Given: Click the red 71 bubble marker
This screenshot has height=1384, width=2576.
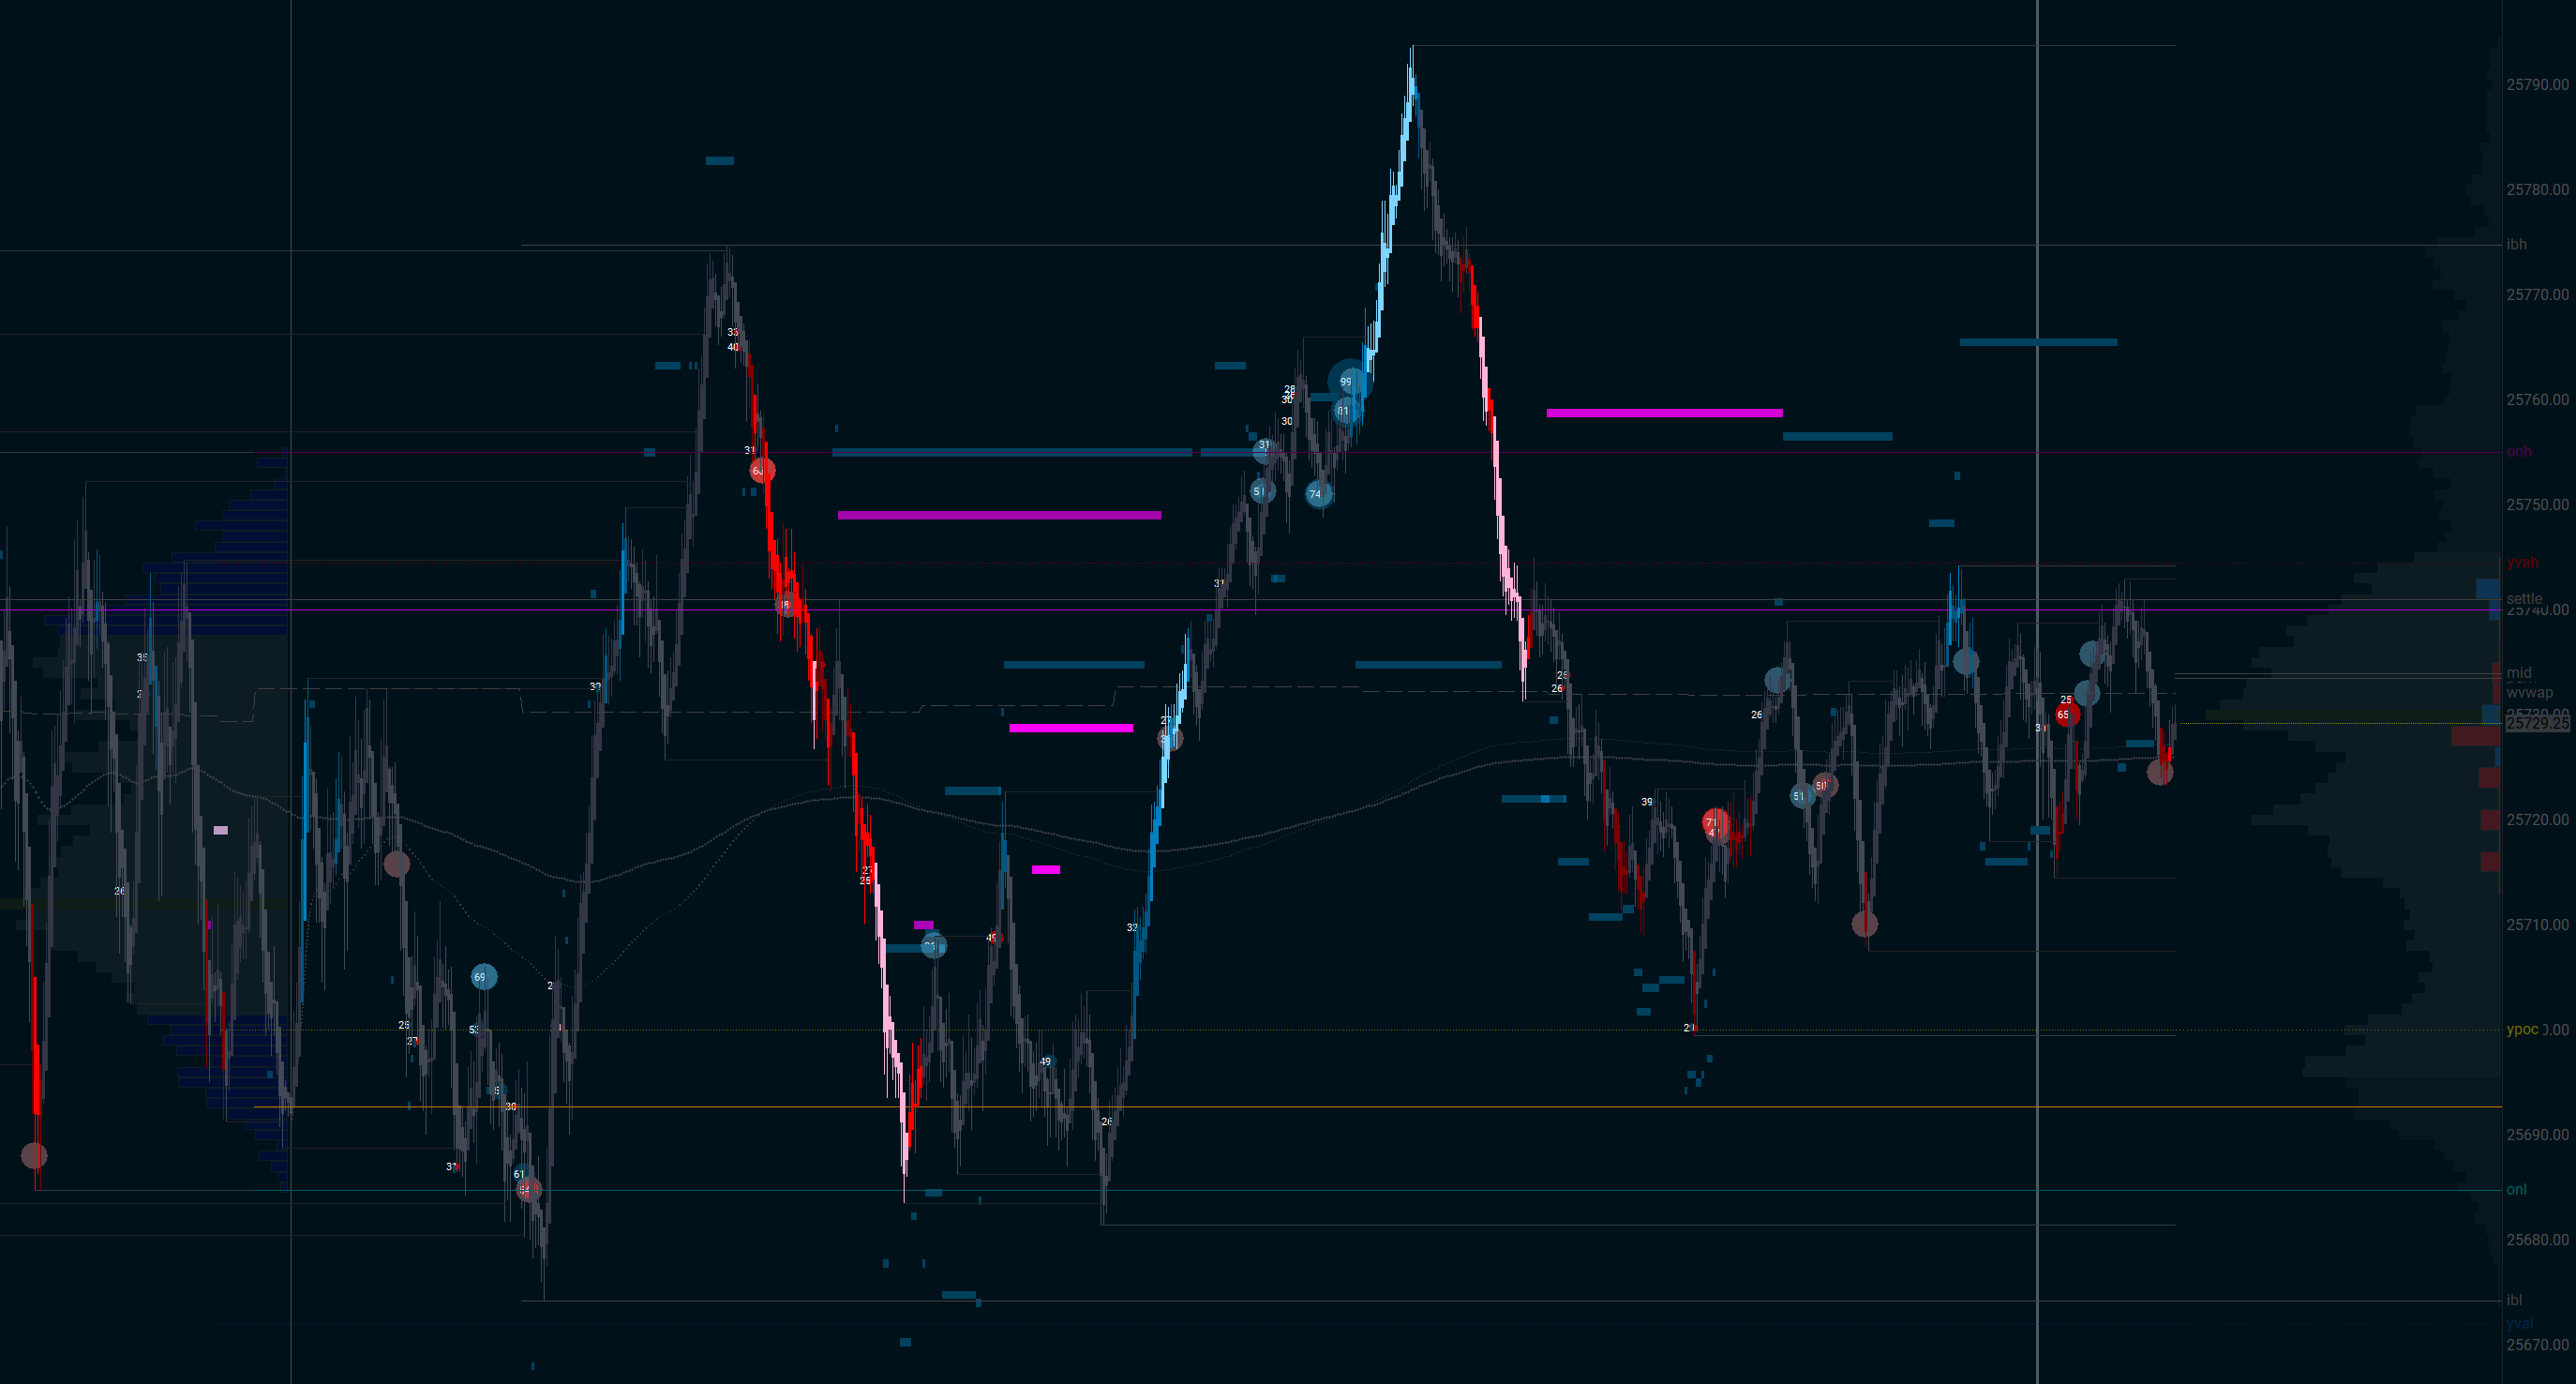Looking at the screenshot, I should pos(1717,822).
